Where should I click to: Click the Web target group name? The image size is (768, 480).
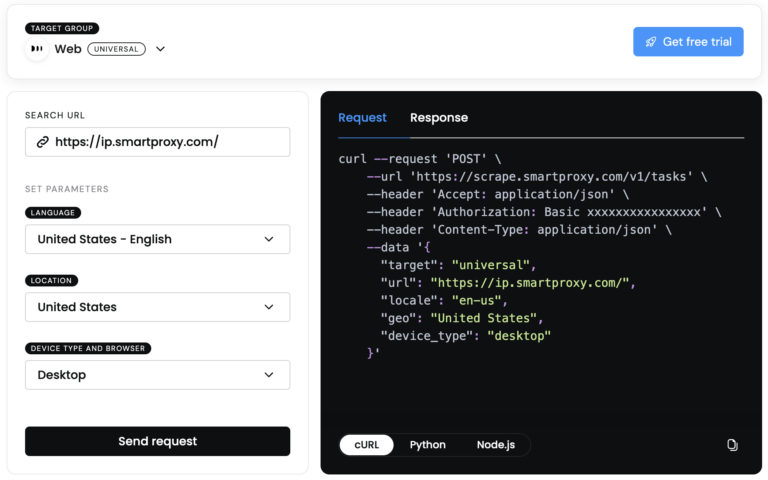(68, 49)
